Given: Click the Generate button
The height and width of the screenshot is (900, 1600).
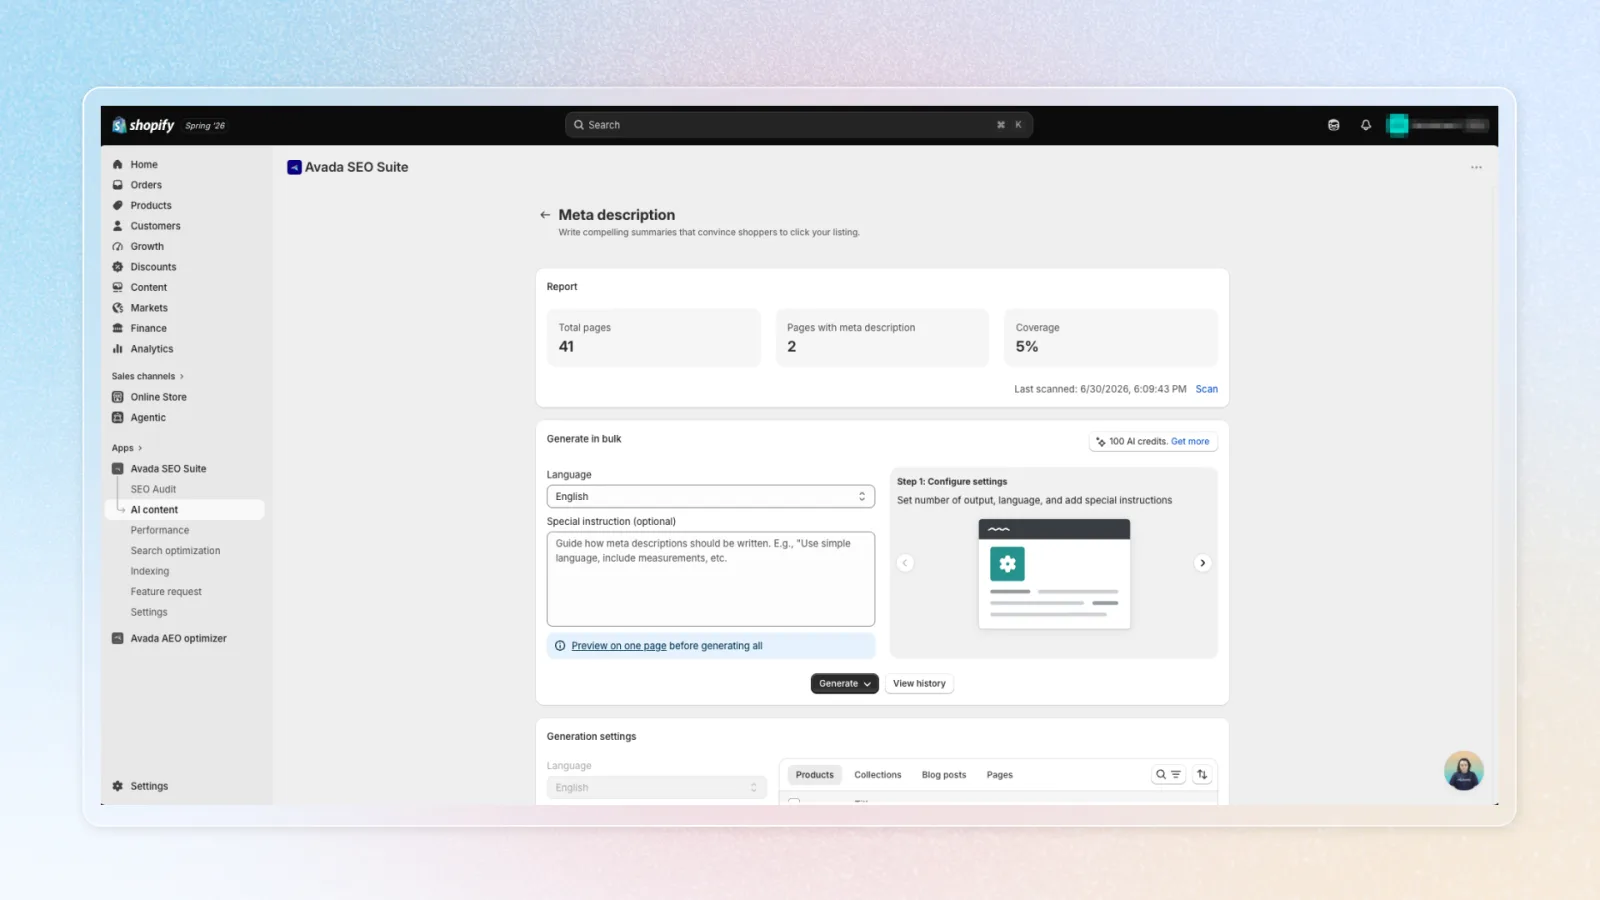Looking at the screenshot, I should click(x=844, y=683).
